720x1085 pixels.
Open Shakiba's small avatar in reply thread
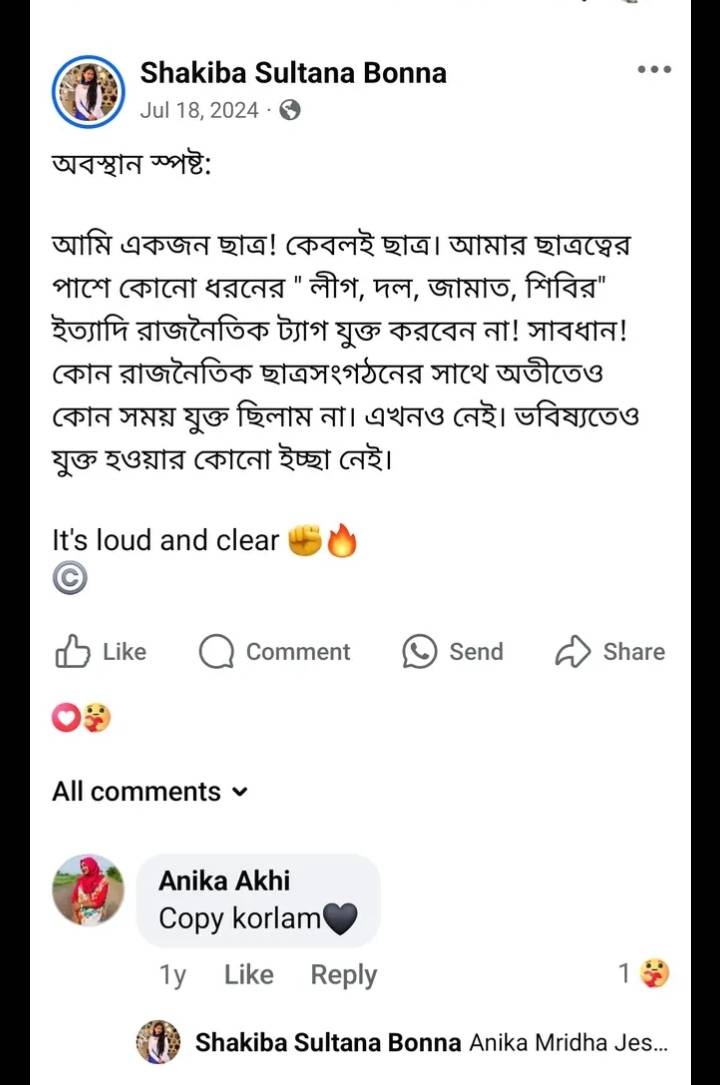coord(158,1042)
